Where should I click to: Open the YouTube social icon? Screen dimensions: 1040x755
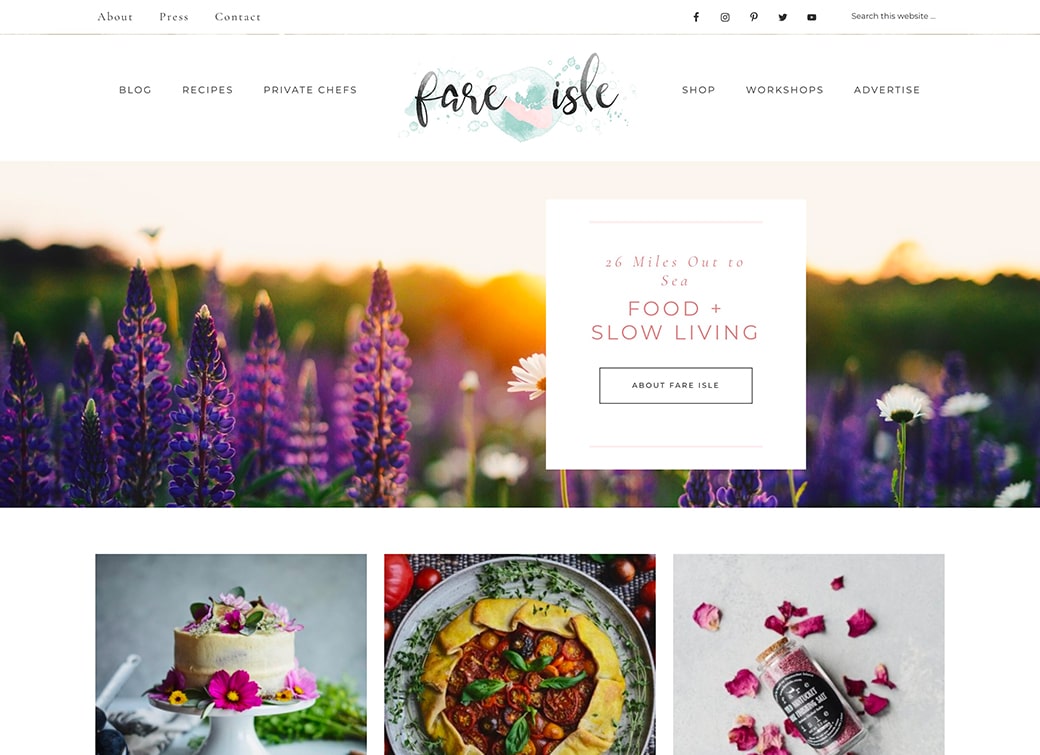[811, 17]
